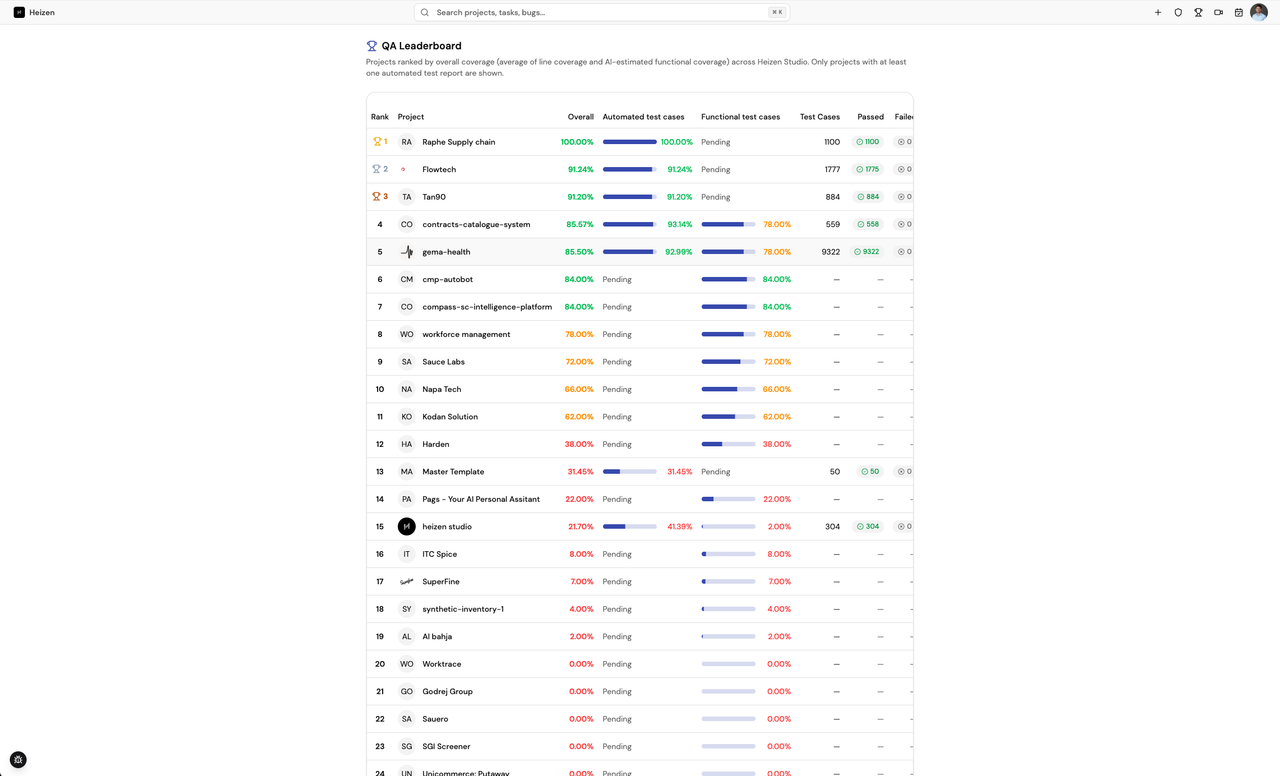Open the Raphe Supply chain project
This screenshot has height=776, width=1280.
458,142
